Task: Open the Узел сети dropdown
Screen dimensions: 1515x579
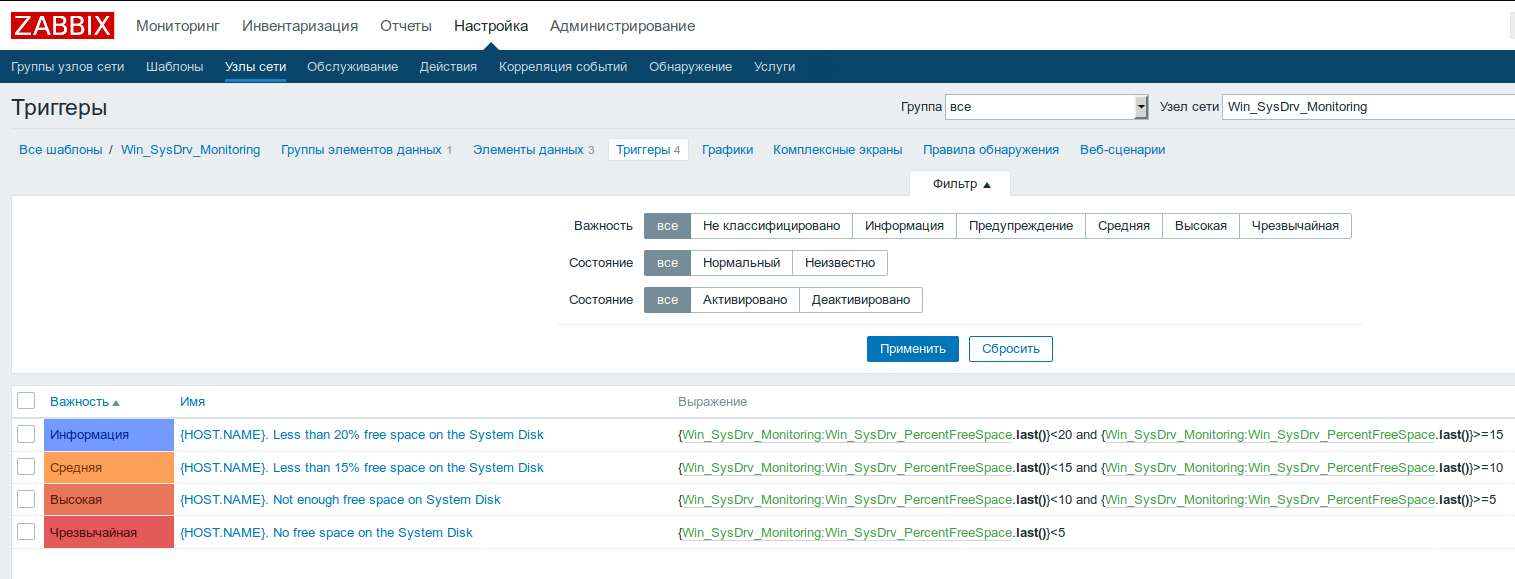Action: 1368,107
